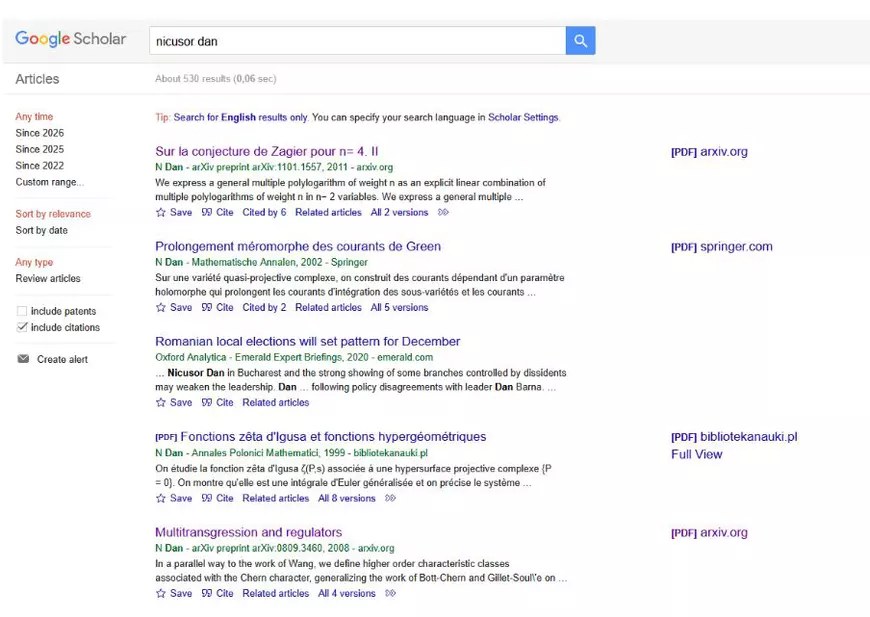The image size is (870, 617).
Task: Show more actions for Prolongement méromorphe result
Action: (443, 307)
